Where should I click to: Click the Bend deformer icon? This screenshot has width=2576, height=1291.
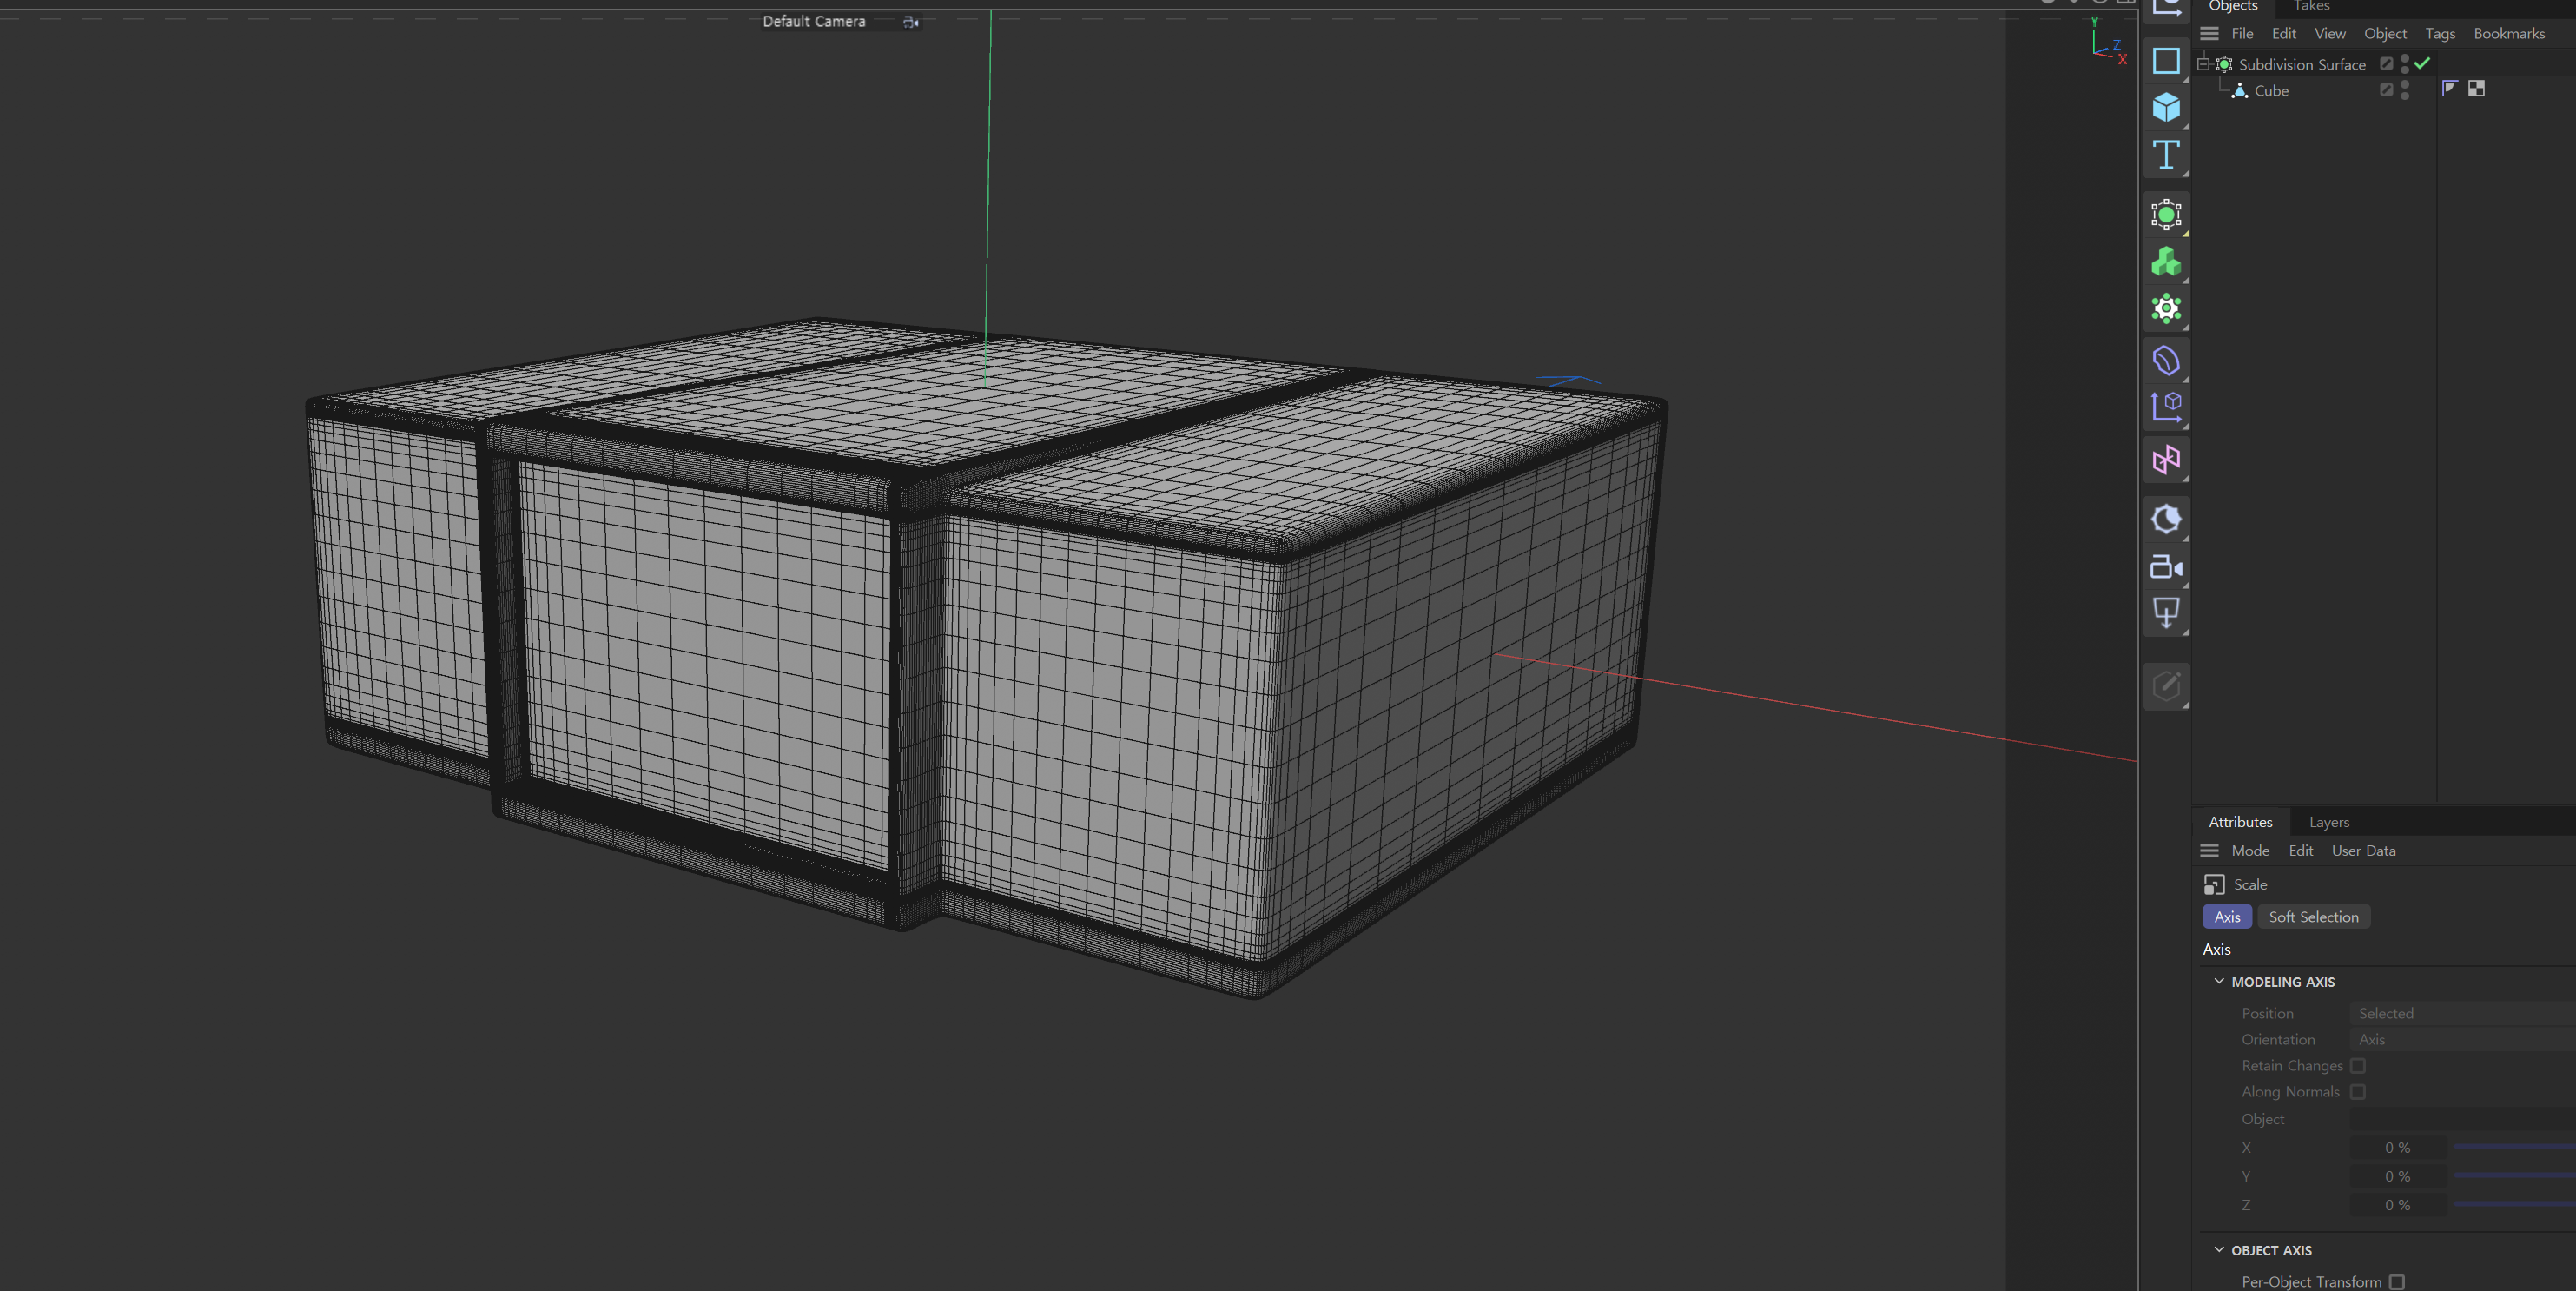pyautogui.click(x=2166, y=361)
